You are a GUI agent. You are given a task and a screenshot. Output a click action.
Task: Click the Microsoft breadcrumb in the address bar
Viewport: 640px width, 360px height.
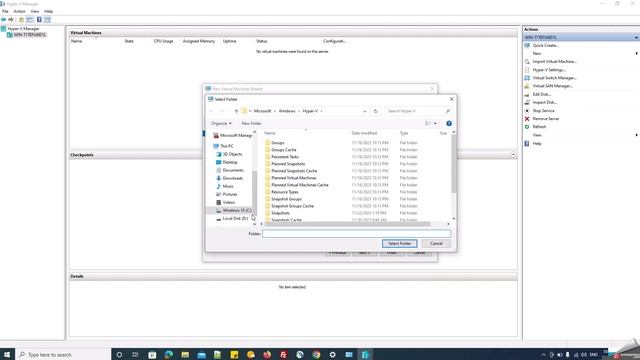click(x=262, y=111)
